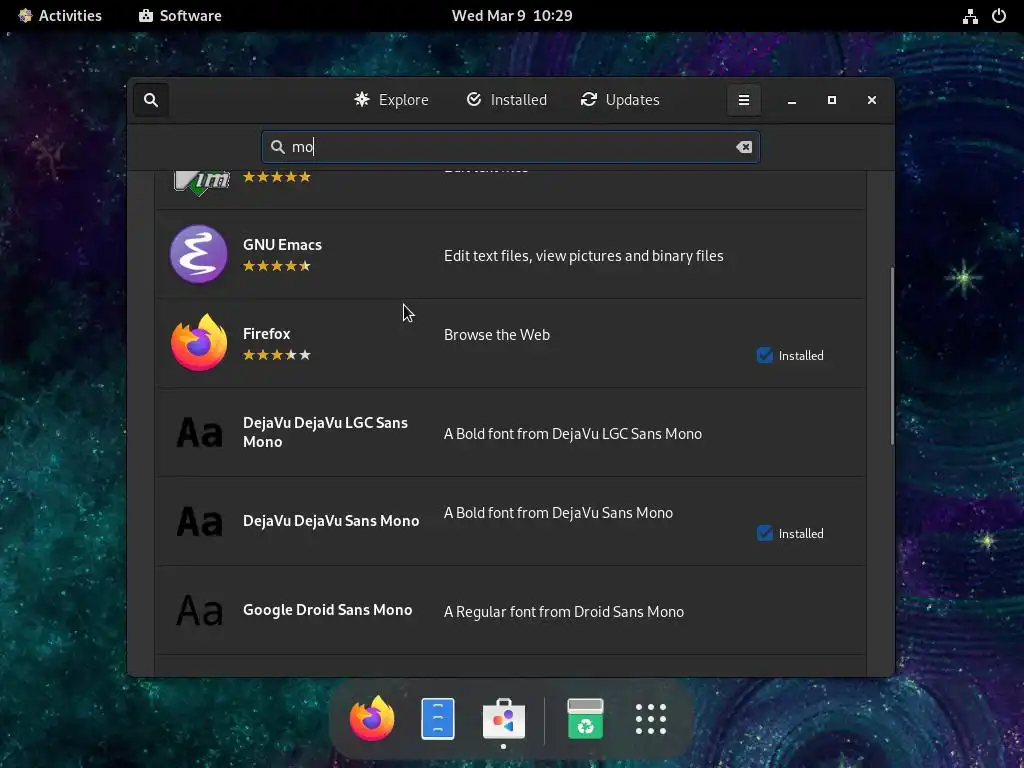Click the partially visible top app icon
Screen dimensions: 1024x768
(x=201, y=182)
